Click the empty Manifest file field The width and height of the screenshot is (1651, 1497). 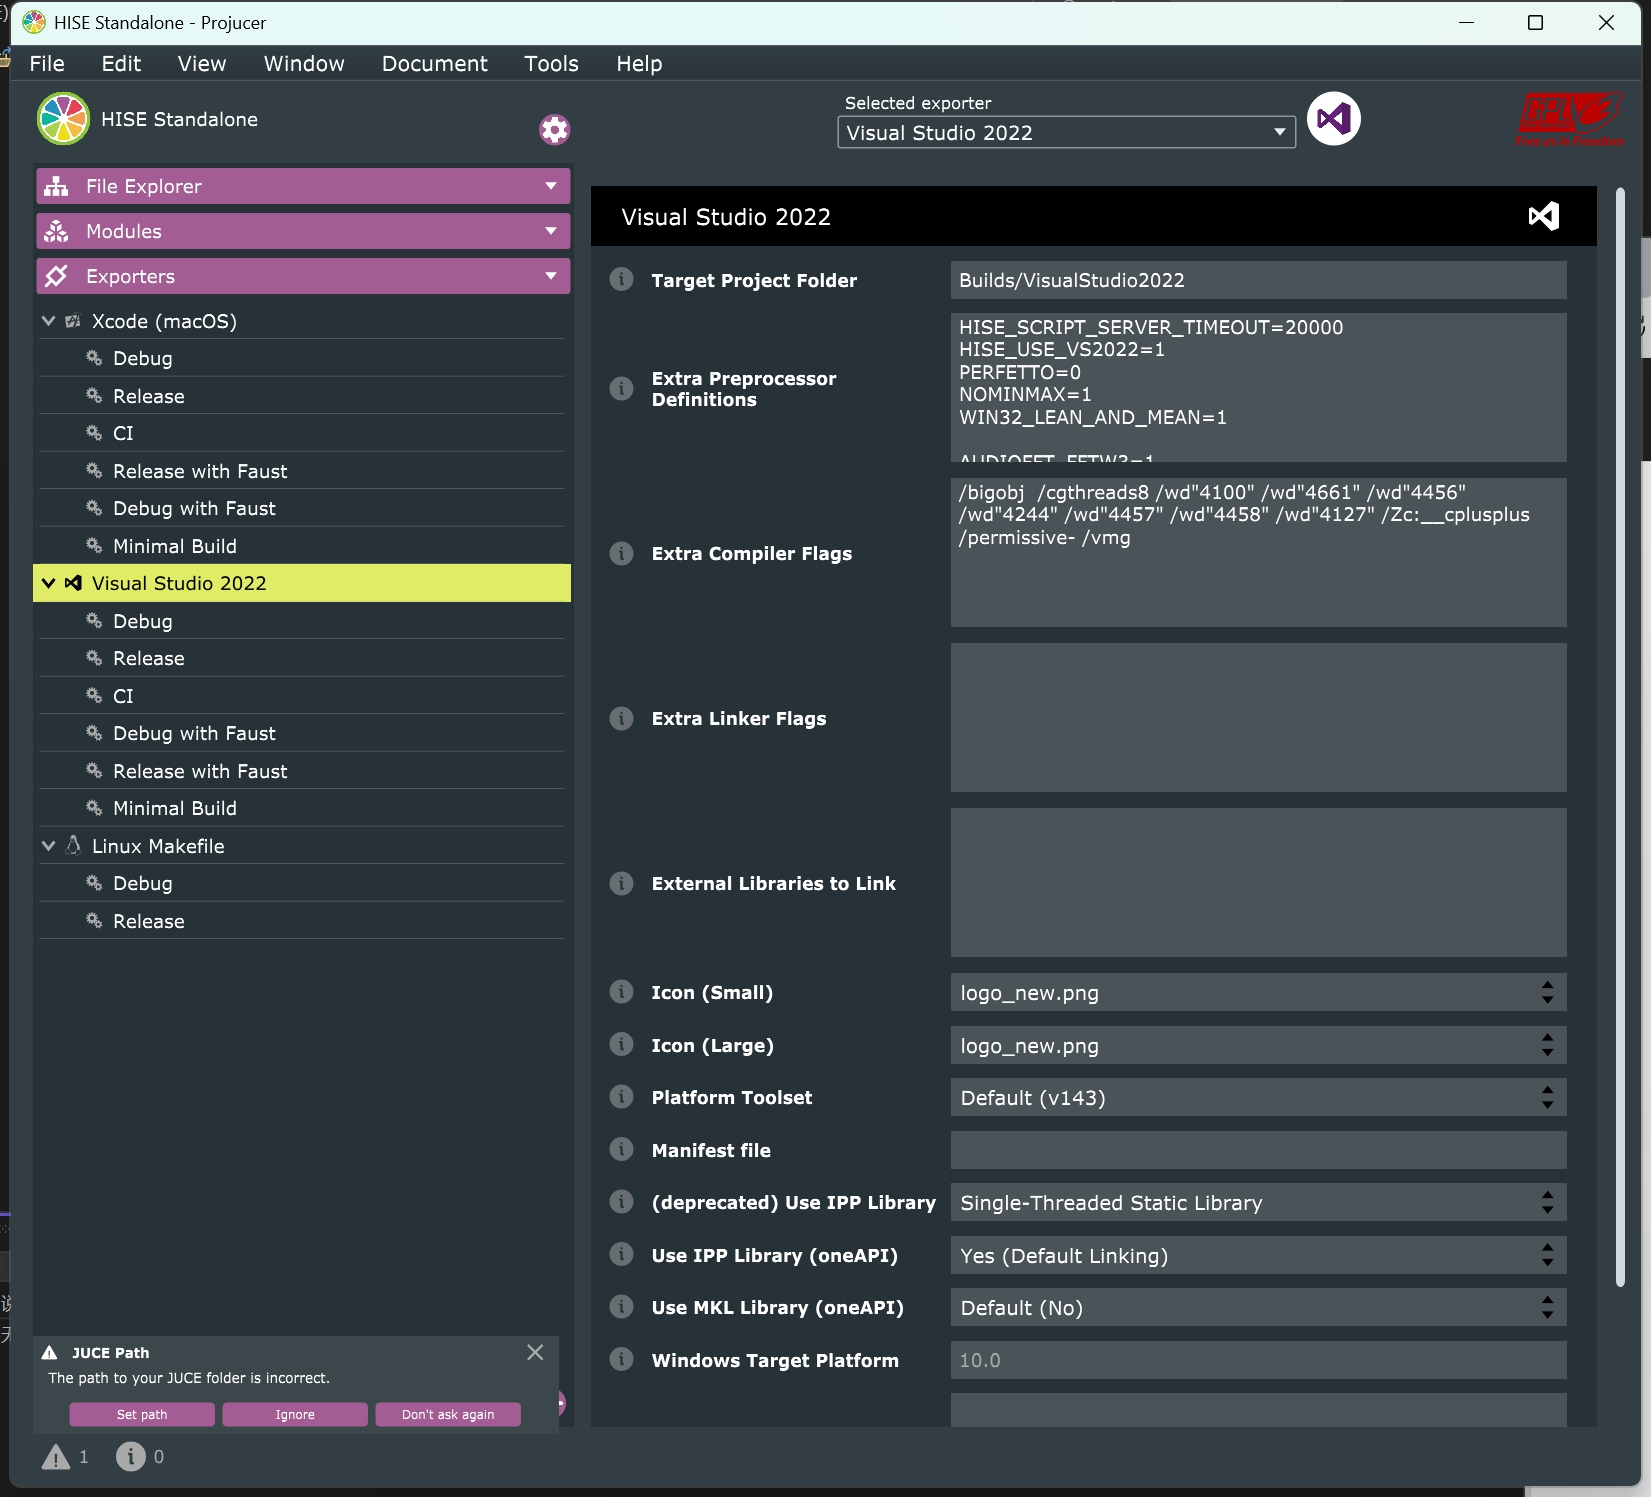[x=1258, y=1150]
